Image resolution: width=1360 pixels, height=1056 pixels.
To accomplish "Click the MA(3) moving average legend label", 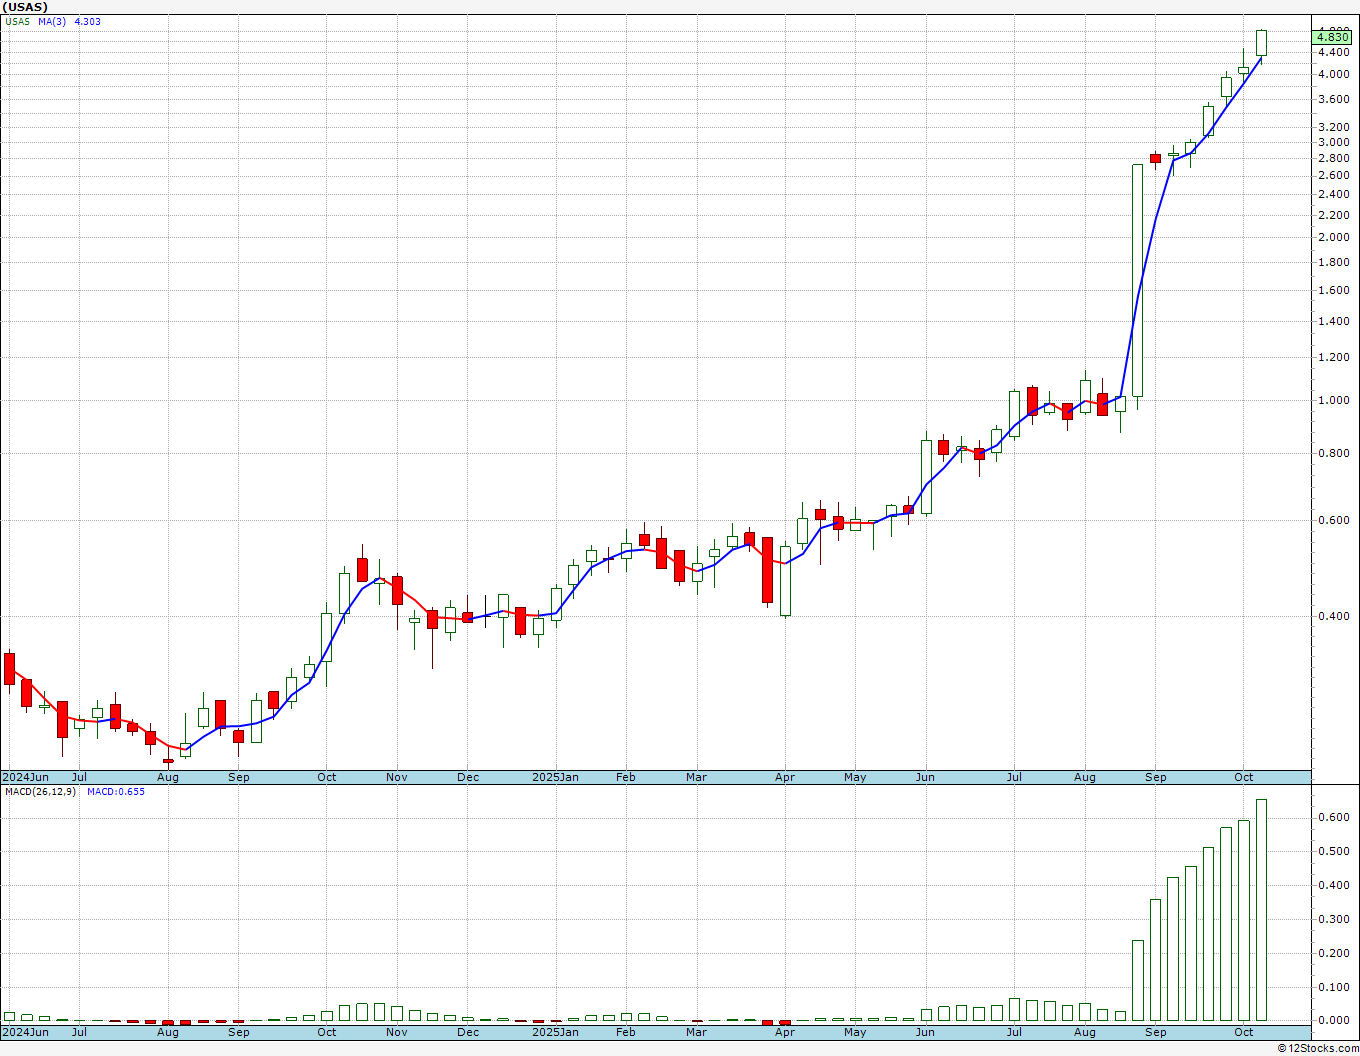I will pos(53,21).
